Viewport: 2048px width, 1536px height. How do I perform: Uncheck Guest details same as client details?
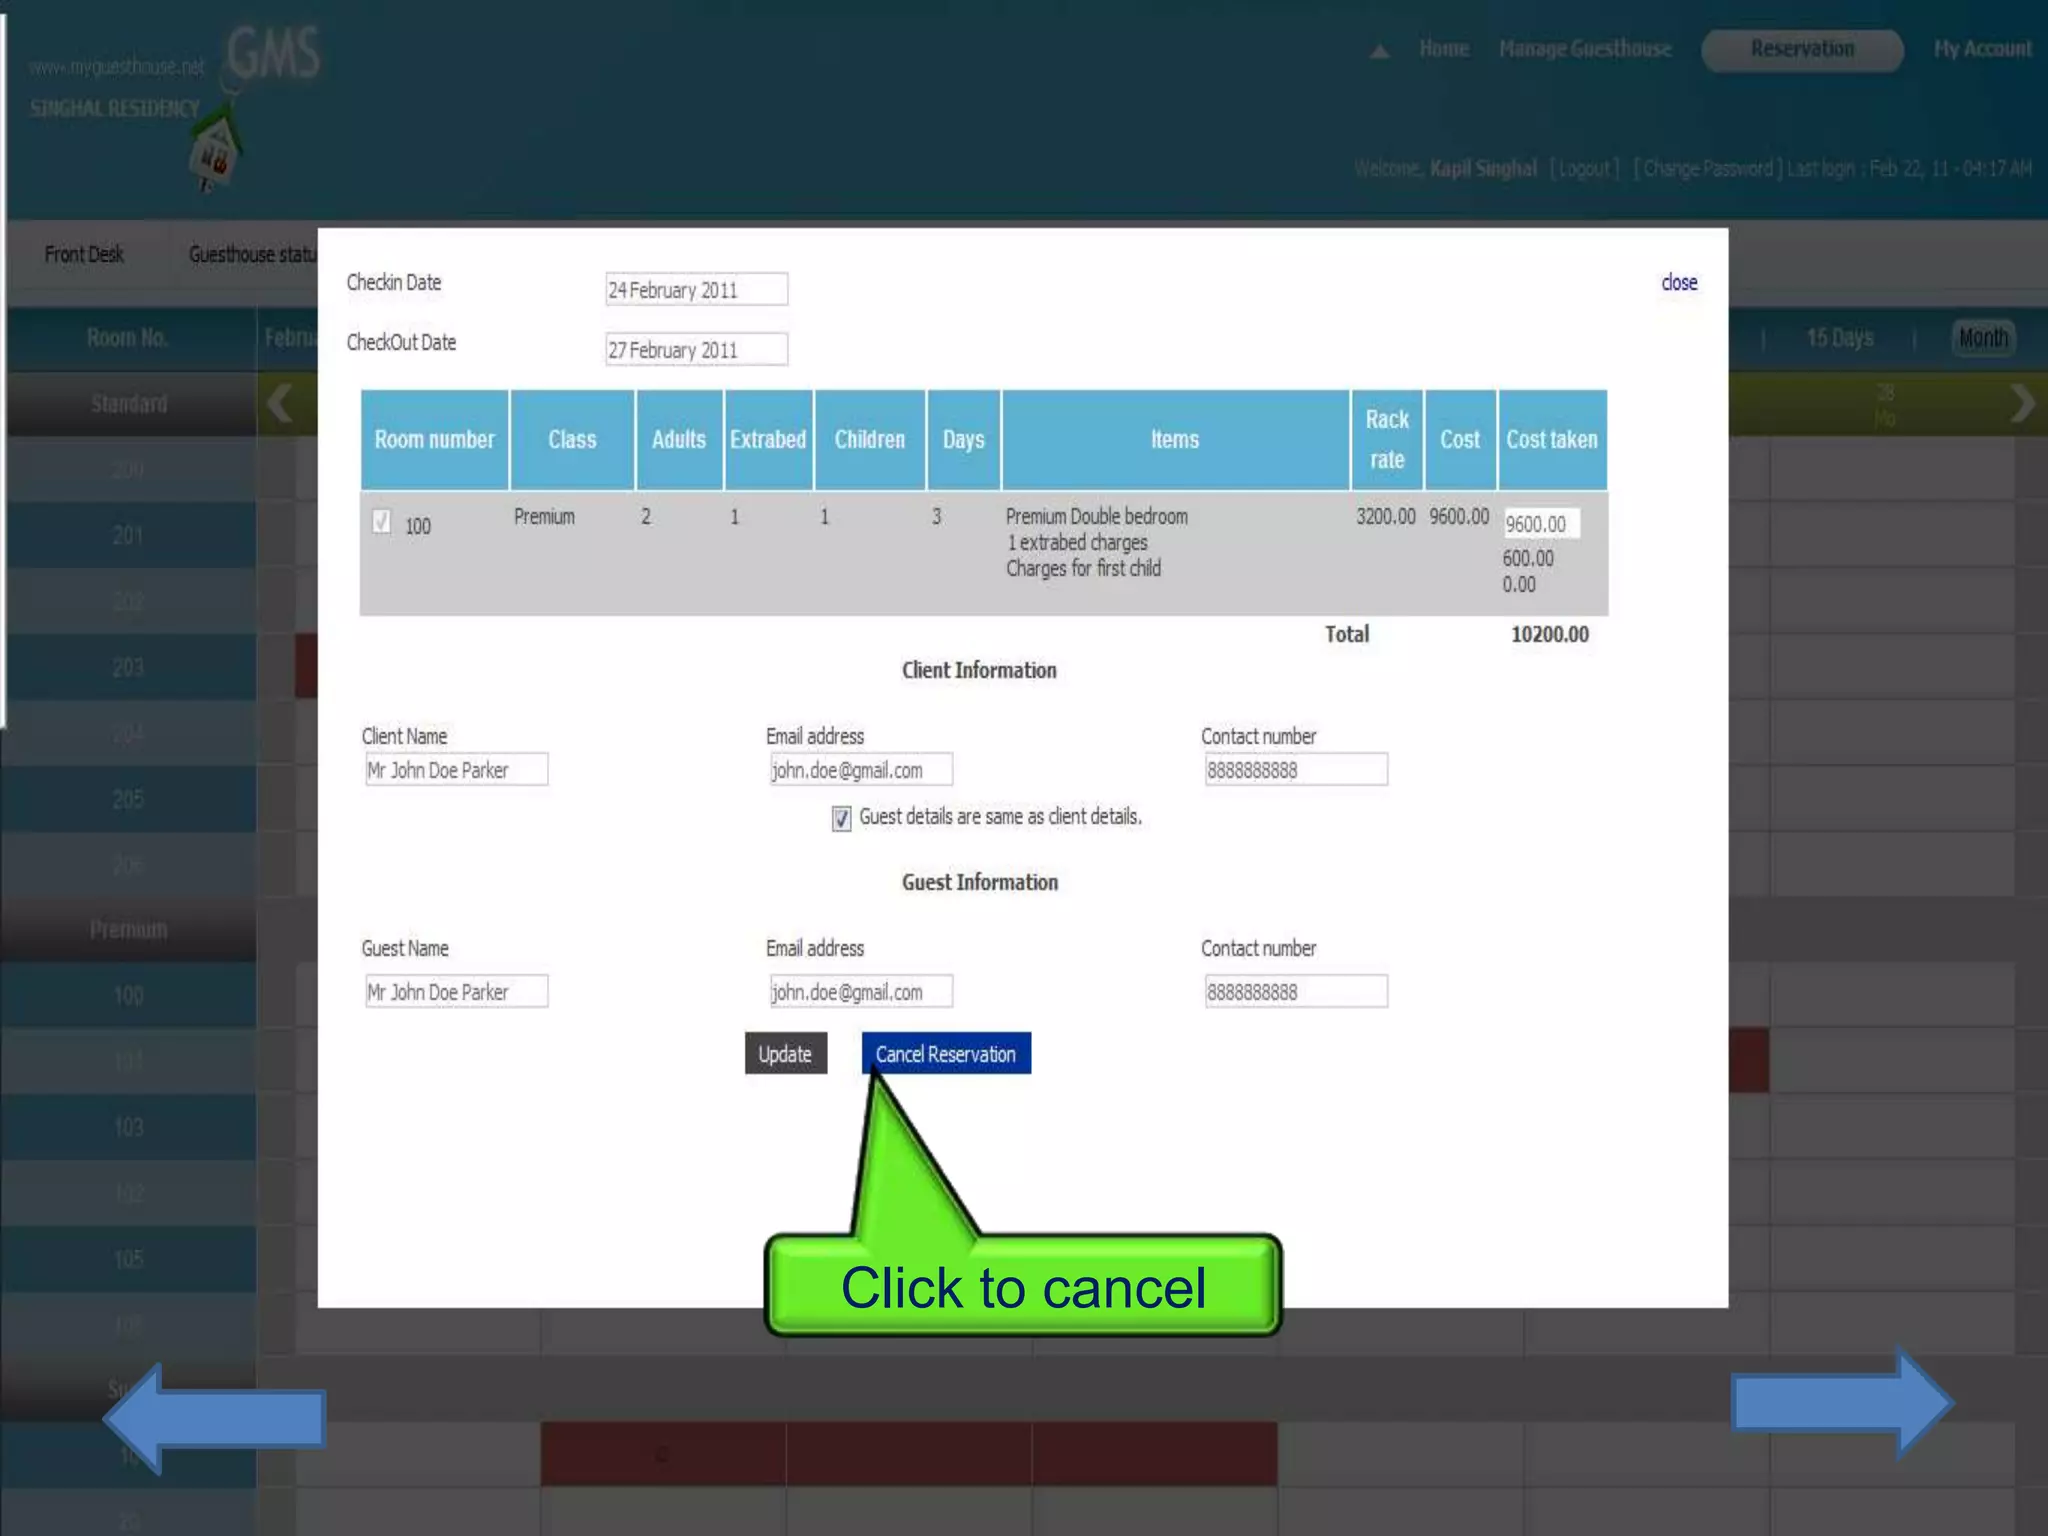click(841, 819)
